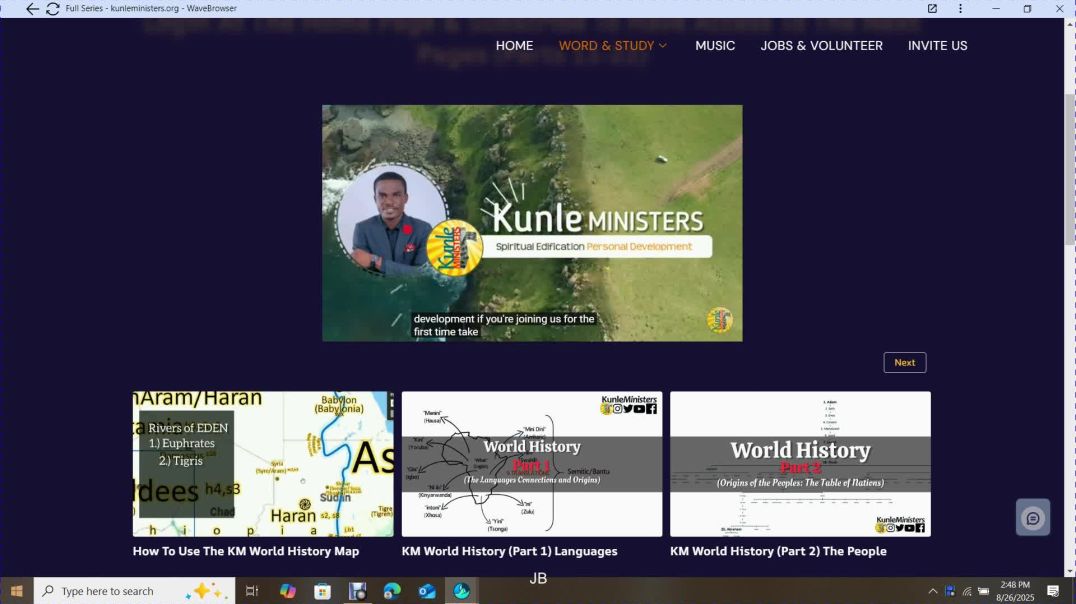Open the notification center icon
The width and height of the screenshot is (1076, 604).
(x=1053, y=591)
